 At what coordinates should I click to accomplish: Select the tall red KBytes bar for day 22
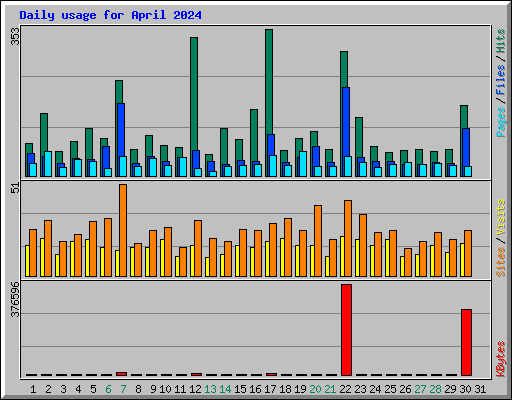point(346,330)
